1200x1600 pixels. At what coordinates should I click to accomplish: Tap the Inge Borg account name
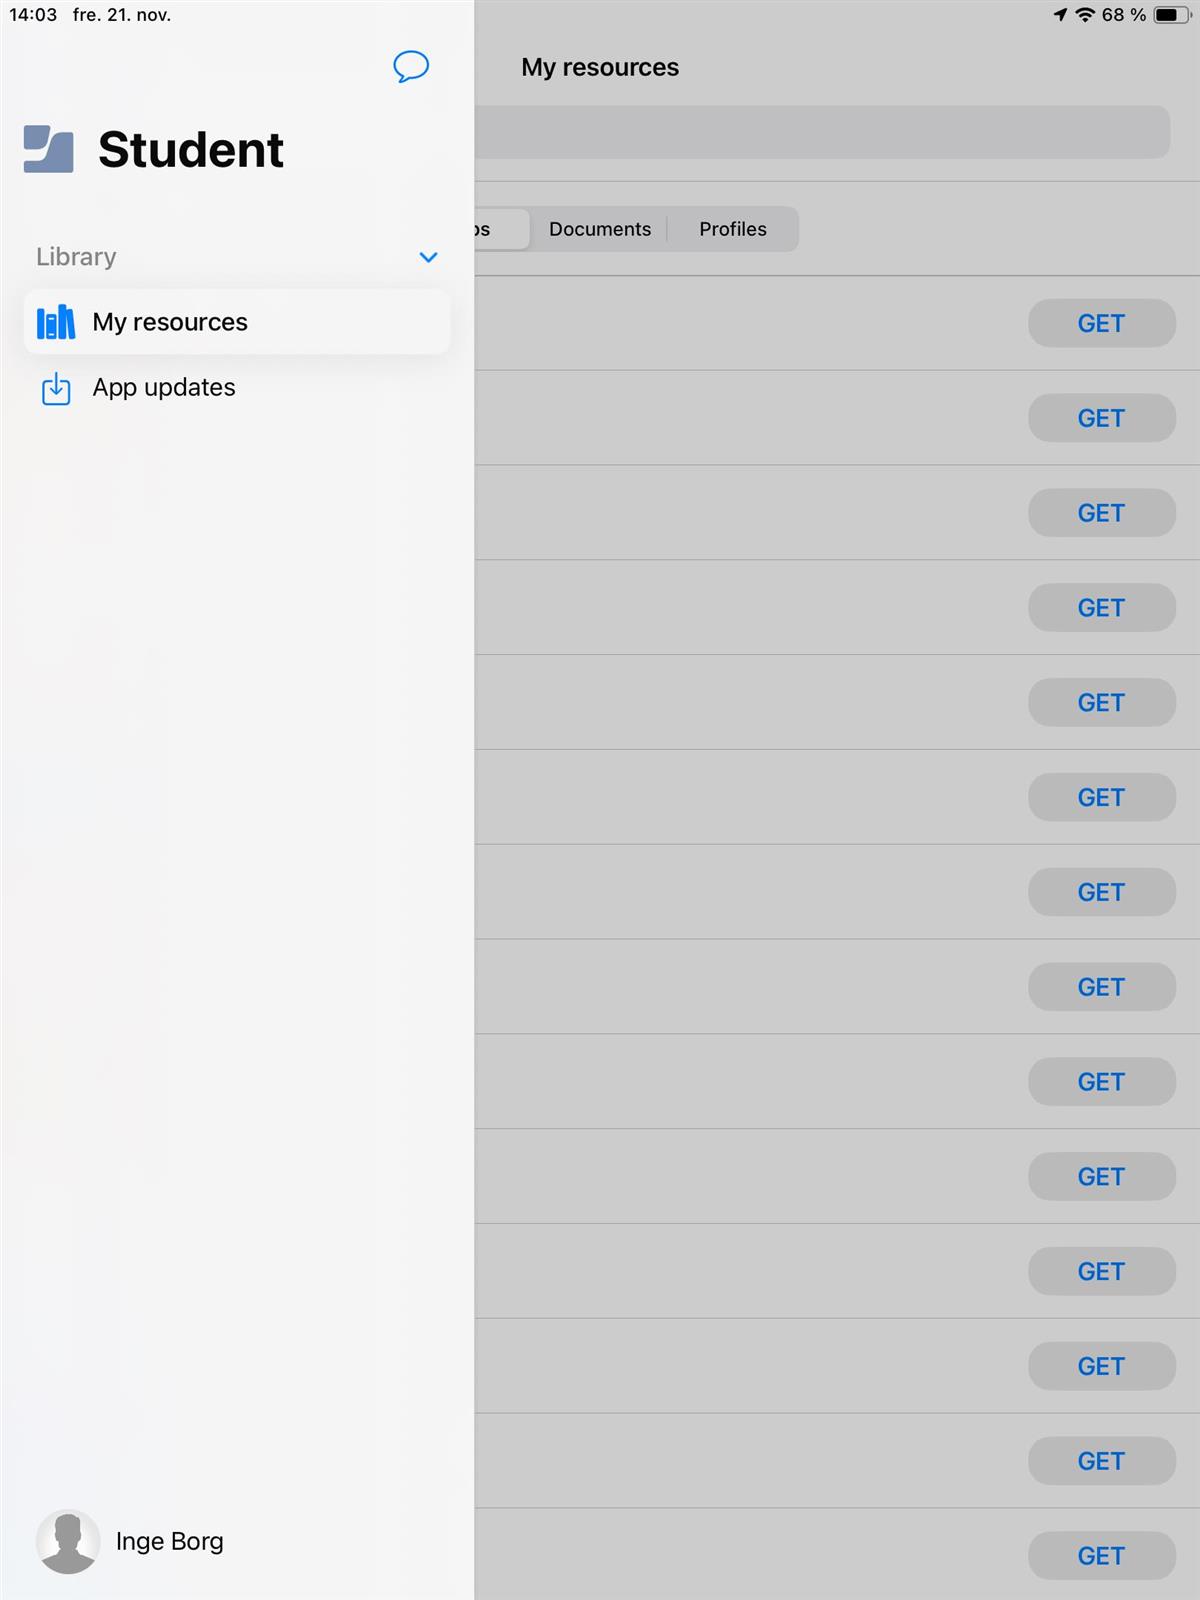coord(170,1541)
